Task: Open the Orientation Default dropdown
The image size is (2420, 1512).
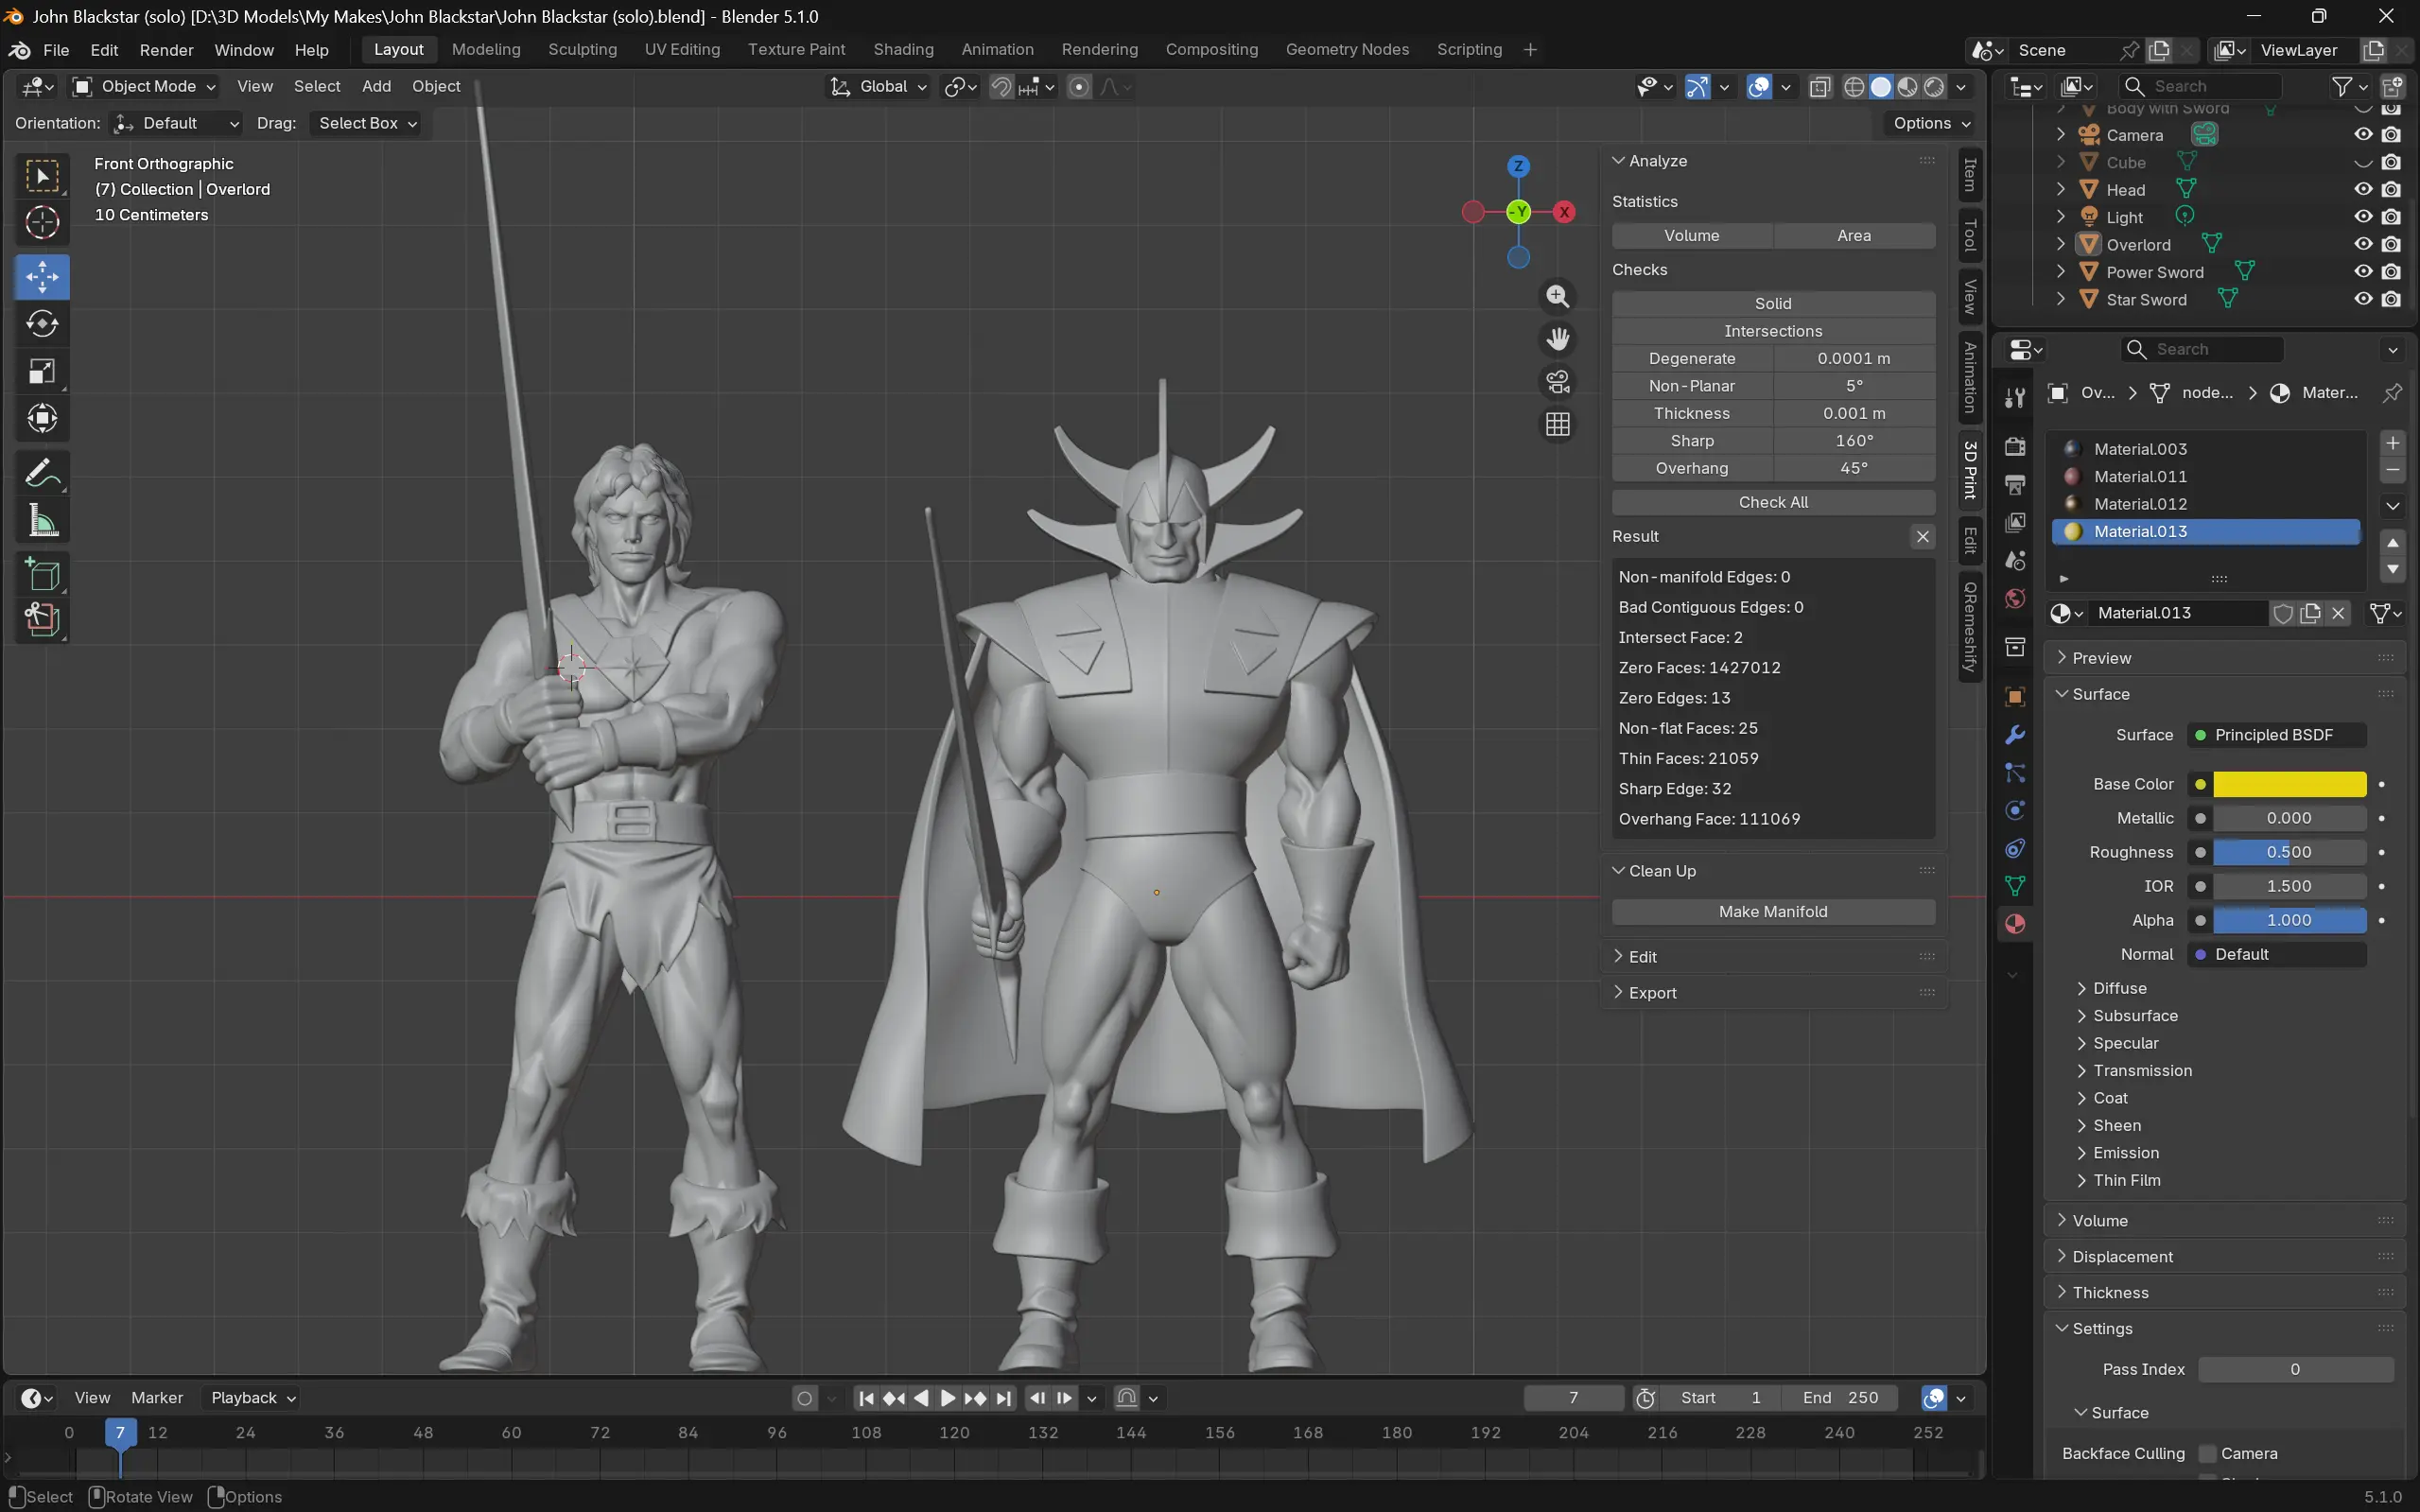Action: [176, 123]
